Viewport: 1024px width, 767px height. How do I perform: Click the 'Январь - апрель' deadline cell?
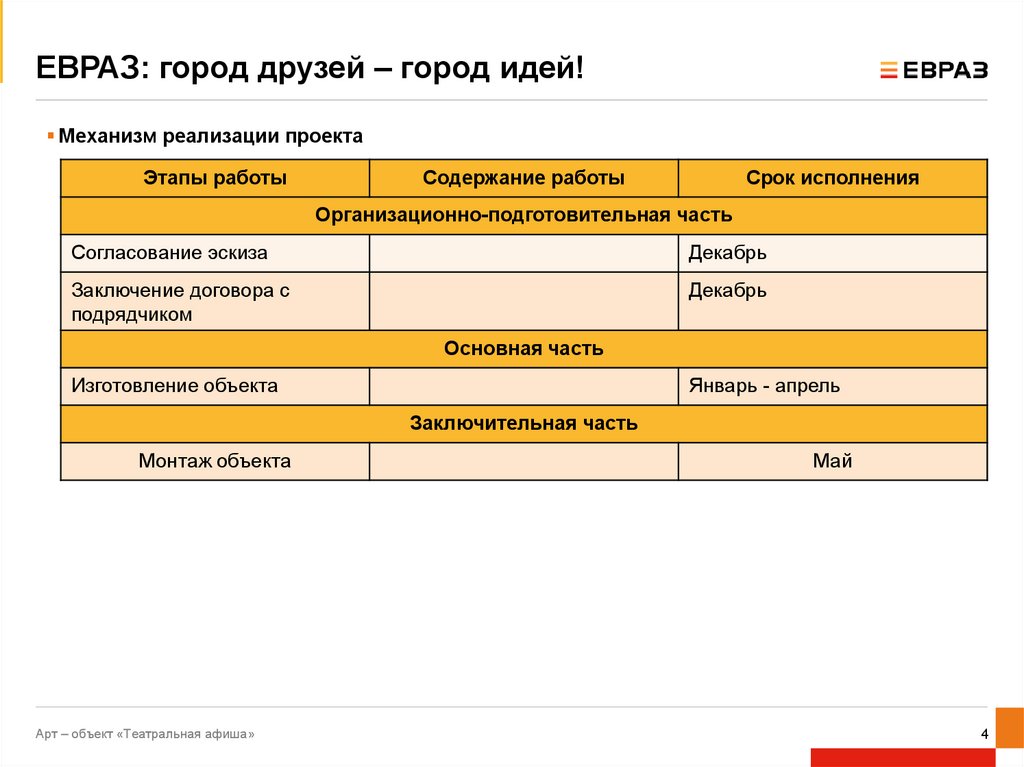[x=833, y=386]
